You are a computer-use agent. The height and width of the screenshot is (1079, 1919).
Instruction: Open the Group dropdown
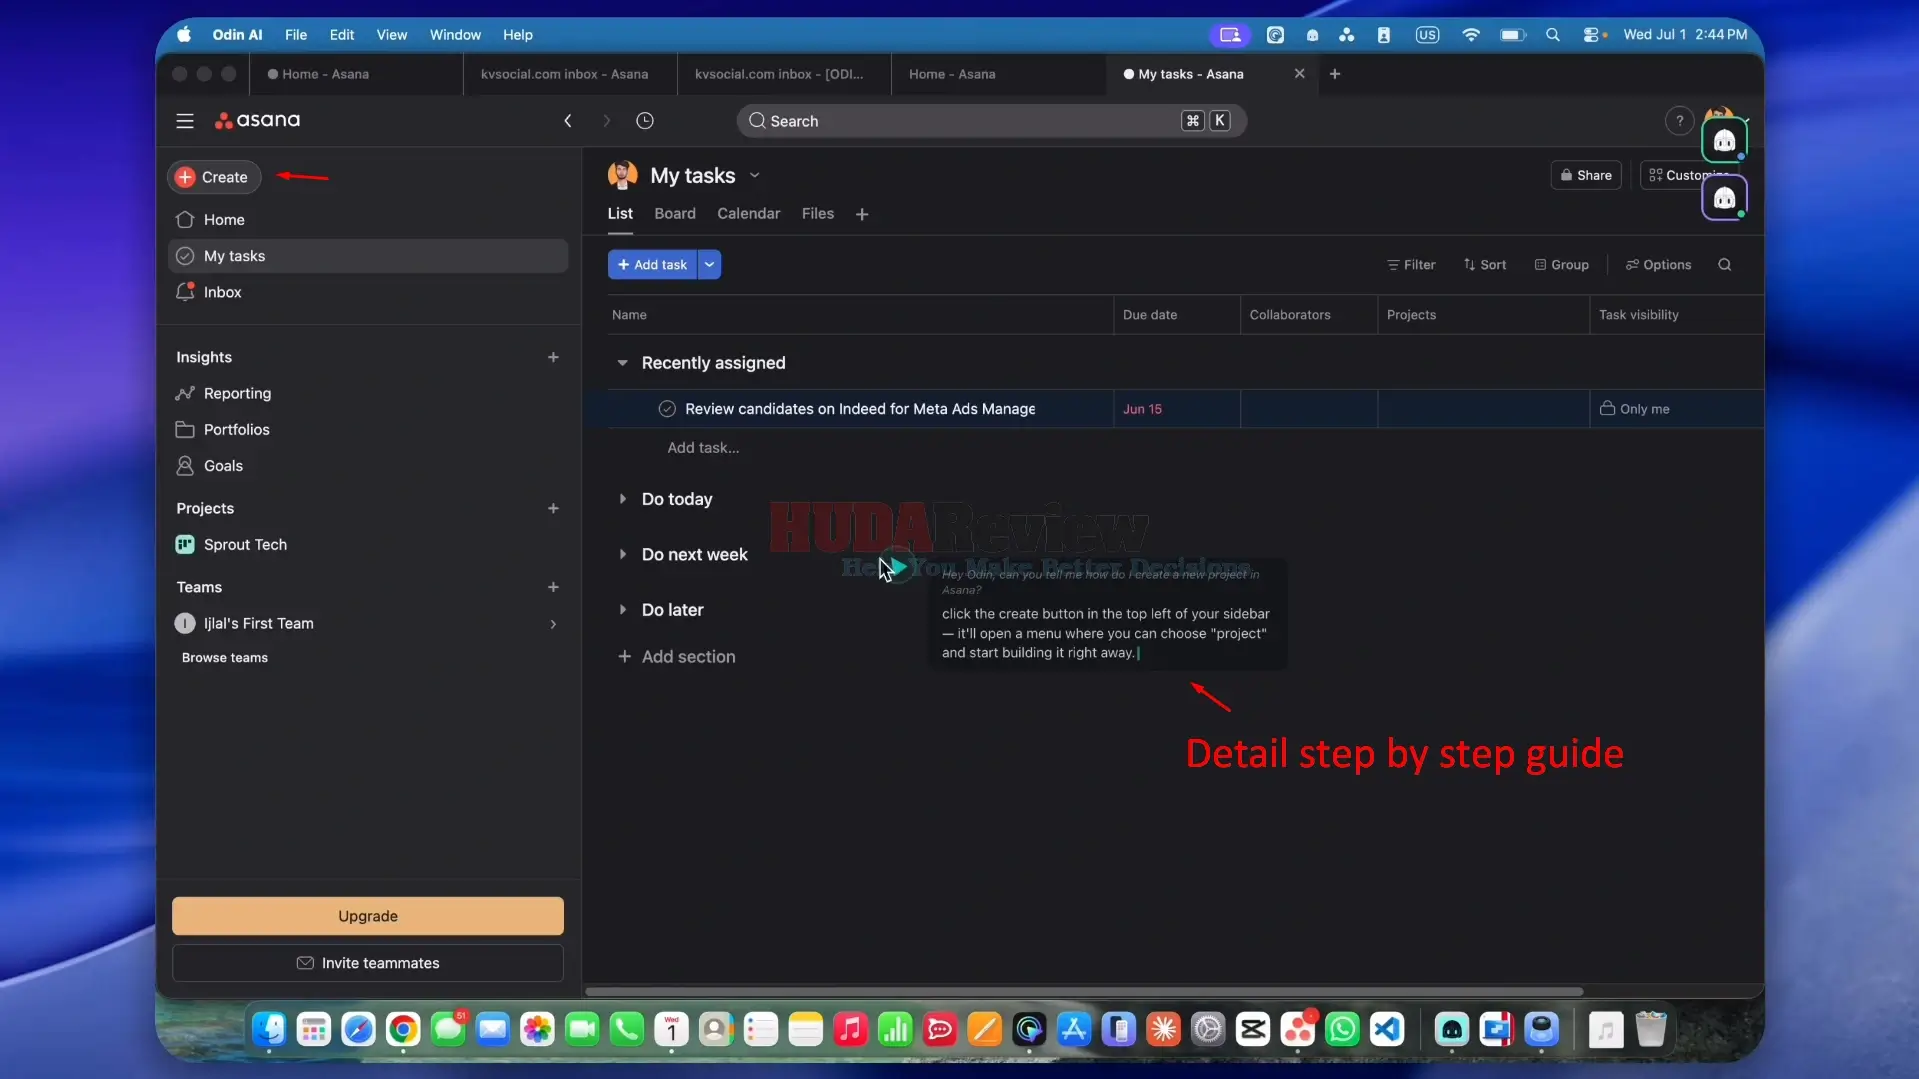point(1562,265)
